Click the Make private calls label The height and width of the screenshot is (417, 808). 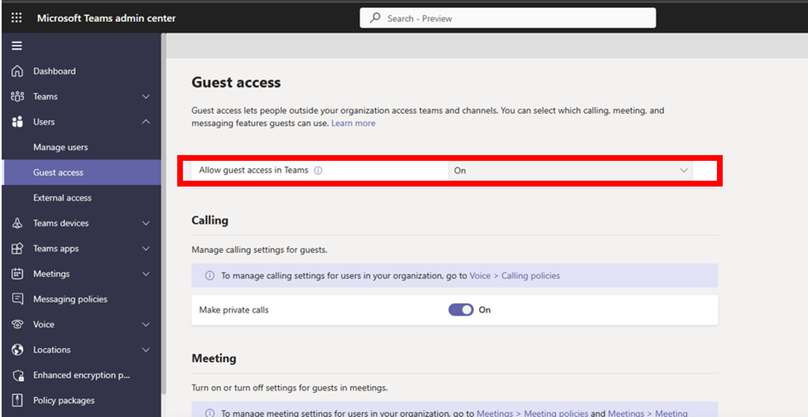234,310
